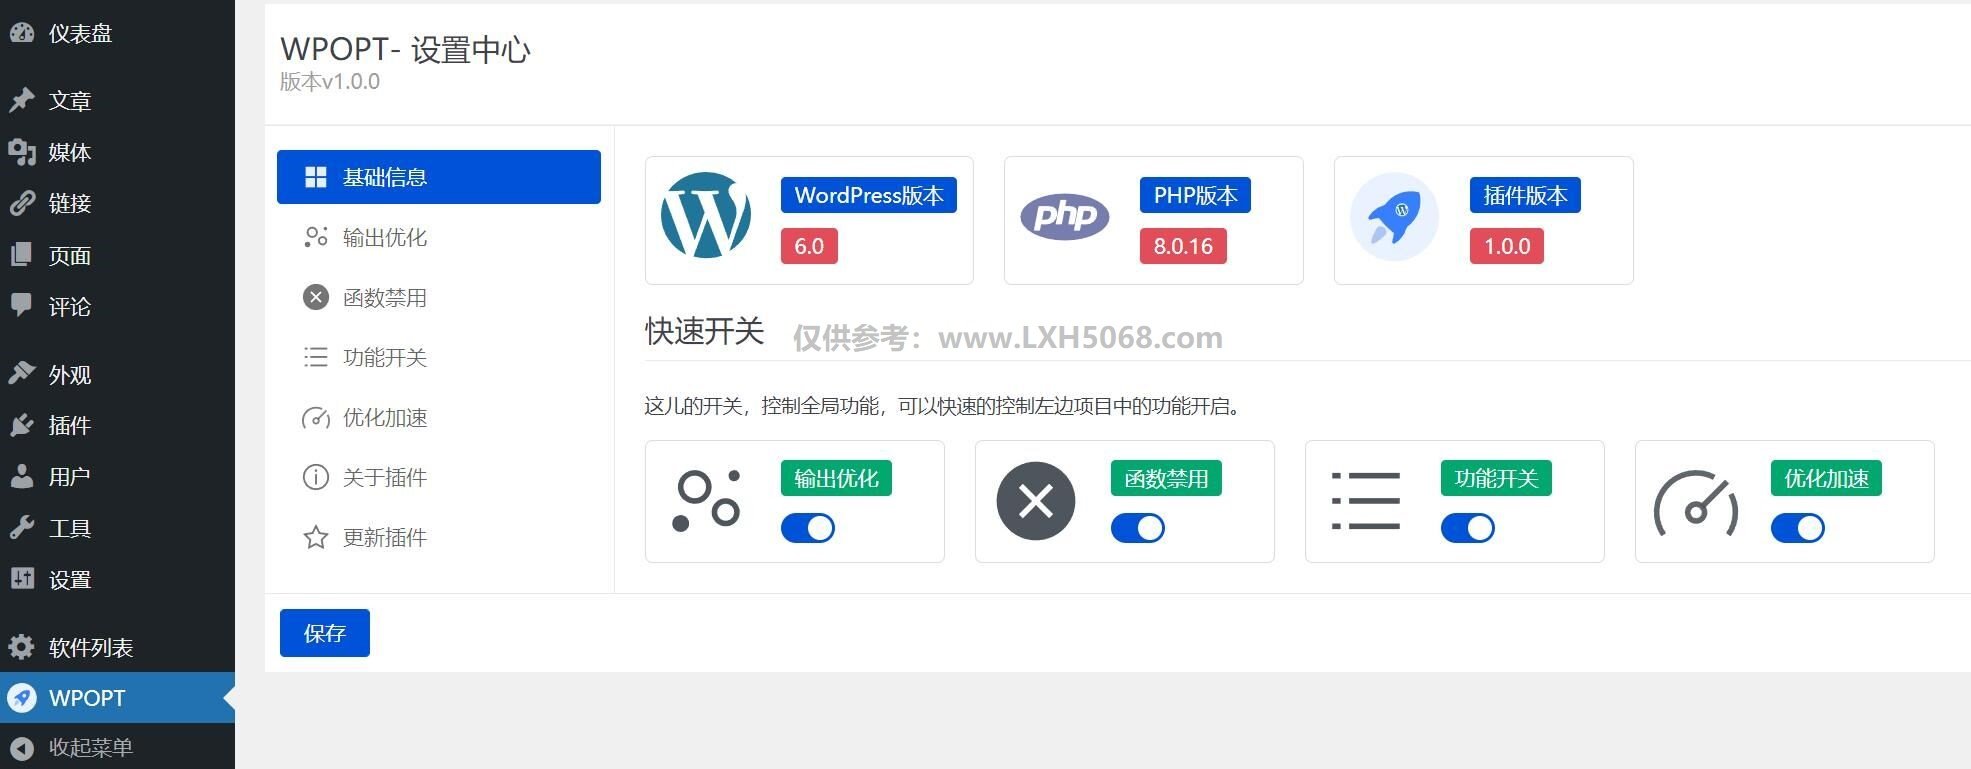Toggle the 函数禁用 quick switch
The width and height of the screenshot is (1971, 769).
[1138, 528]
